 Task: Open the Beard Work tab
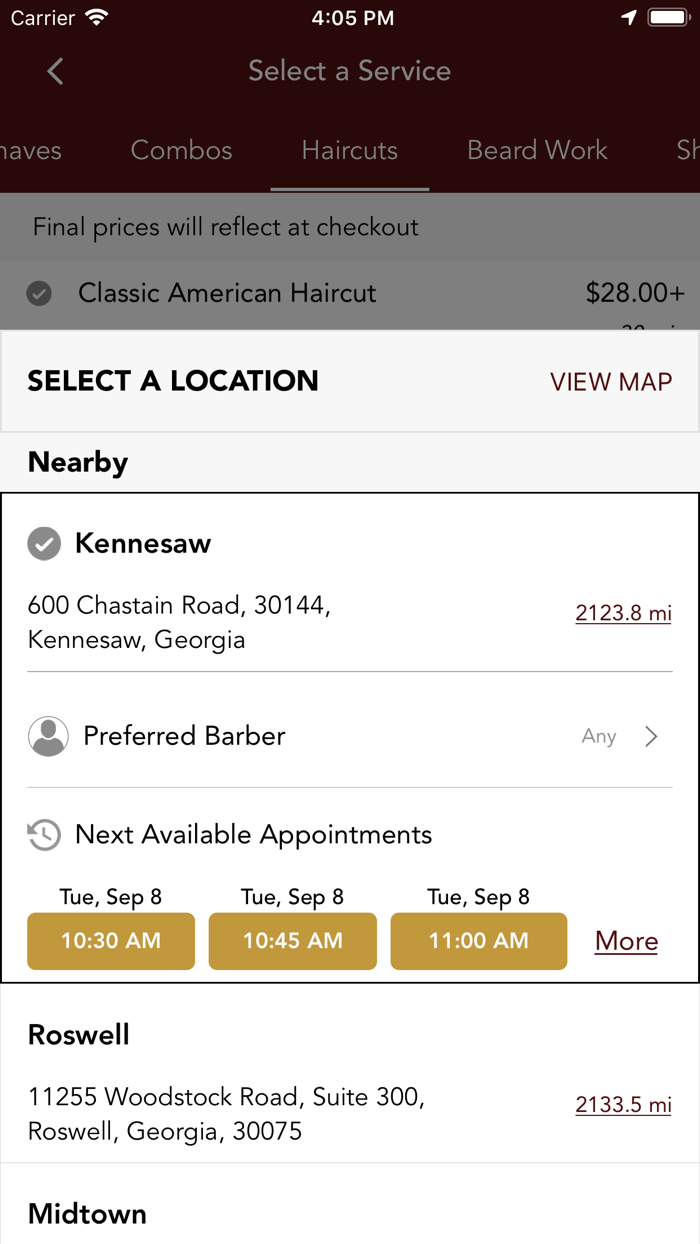click(x=537, y=150)
